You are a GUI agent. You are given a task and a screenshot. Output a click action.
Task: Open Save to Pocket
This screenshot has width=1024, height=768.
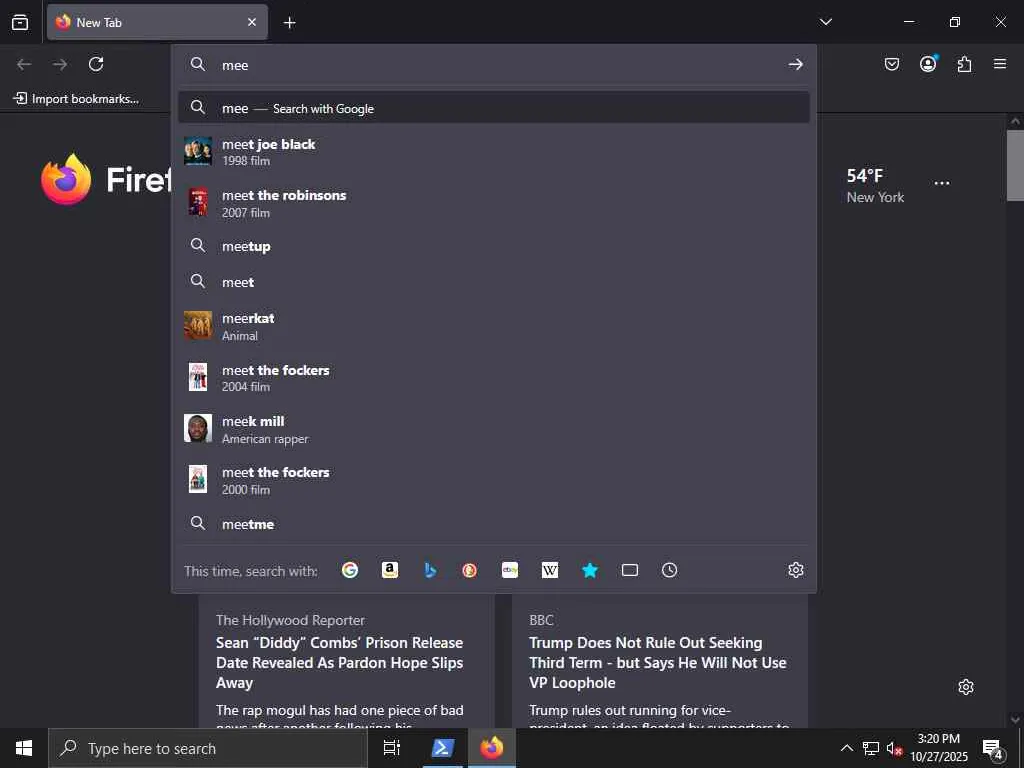(891, 64)
